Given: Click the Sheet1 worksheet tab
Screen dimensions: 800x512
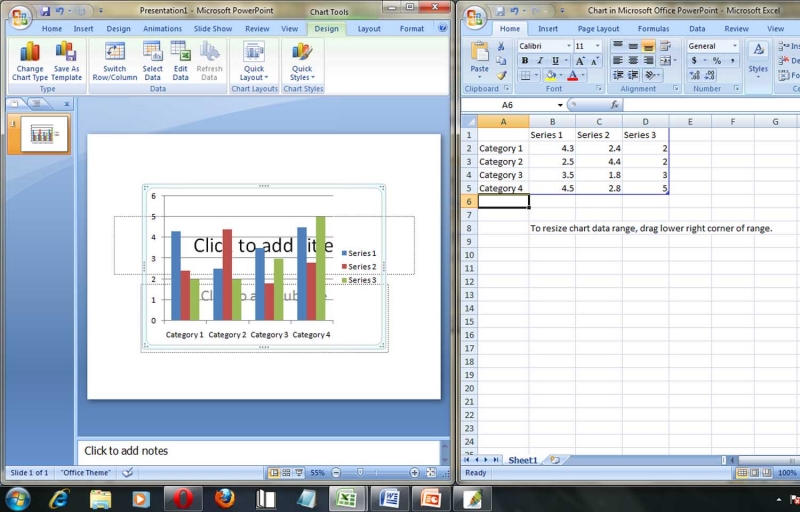Looking at the screenshot, I should [x=522, y=460].
